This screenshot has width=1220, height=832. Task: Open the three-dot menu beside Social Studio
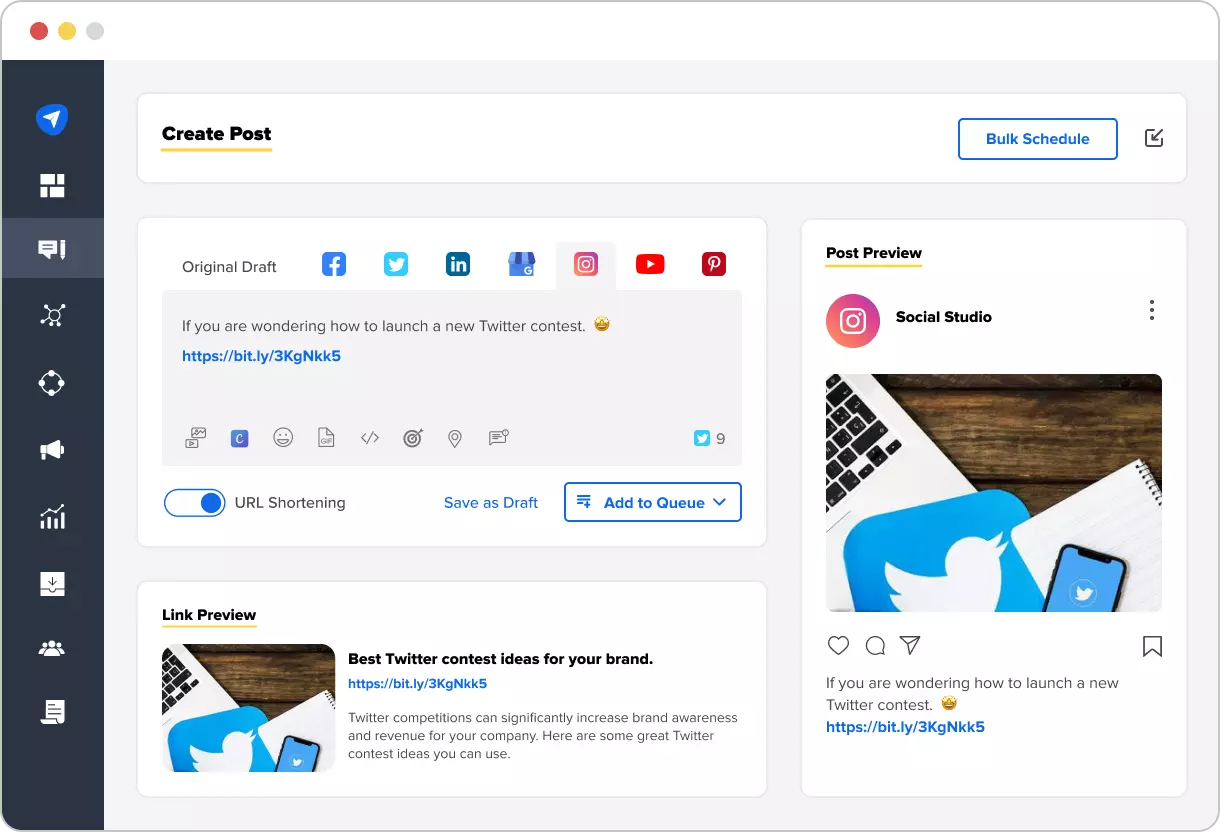pos(1152,310)
